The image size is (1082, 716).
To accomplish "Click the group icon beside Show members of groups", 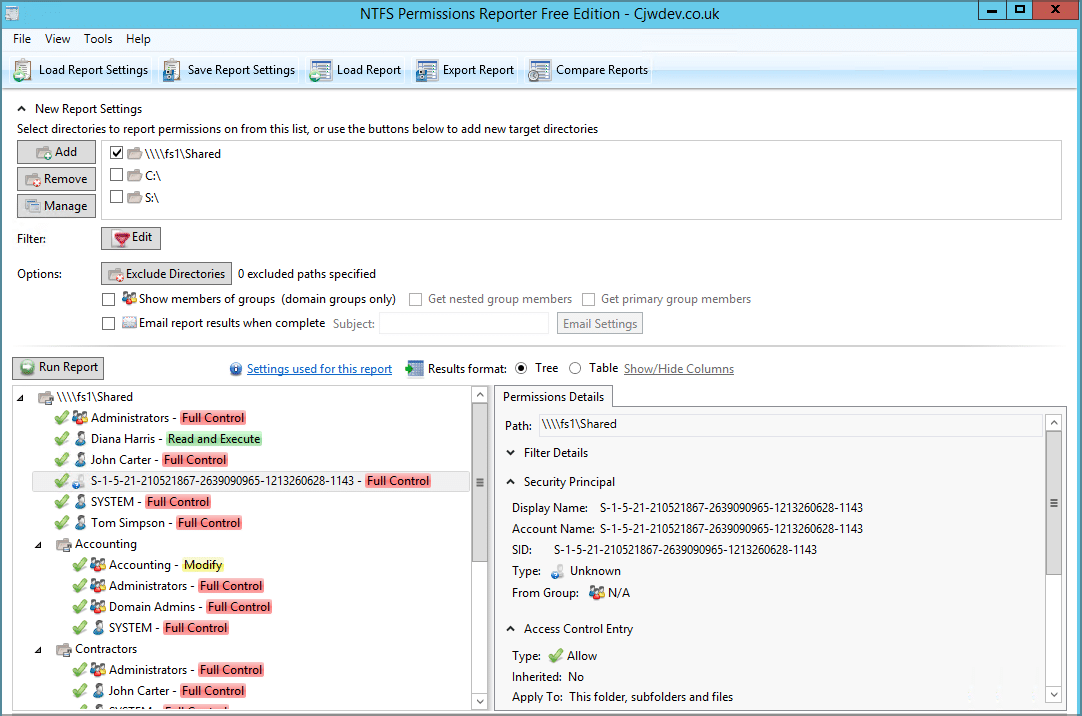I will coord(129,298).
